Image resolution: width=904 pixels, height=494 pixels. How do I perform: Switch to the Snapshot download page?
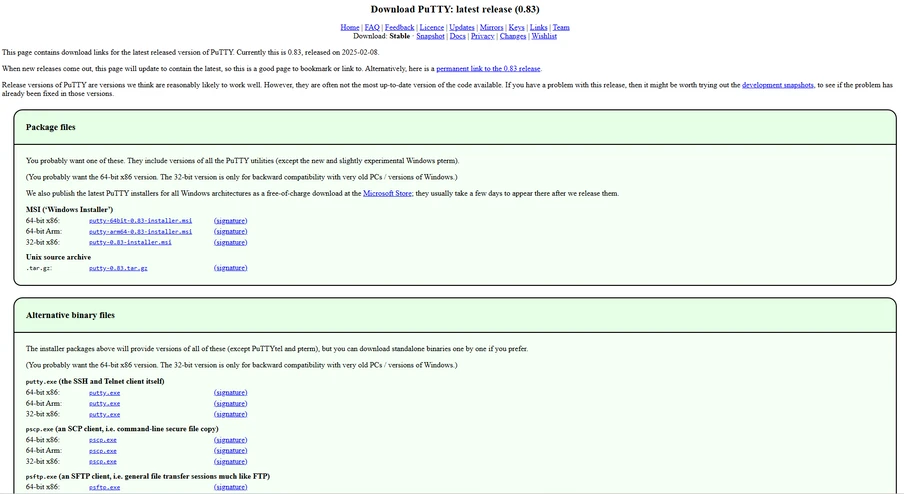[430, 36]
